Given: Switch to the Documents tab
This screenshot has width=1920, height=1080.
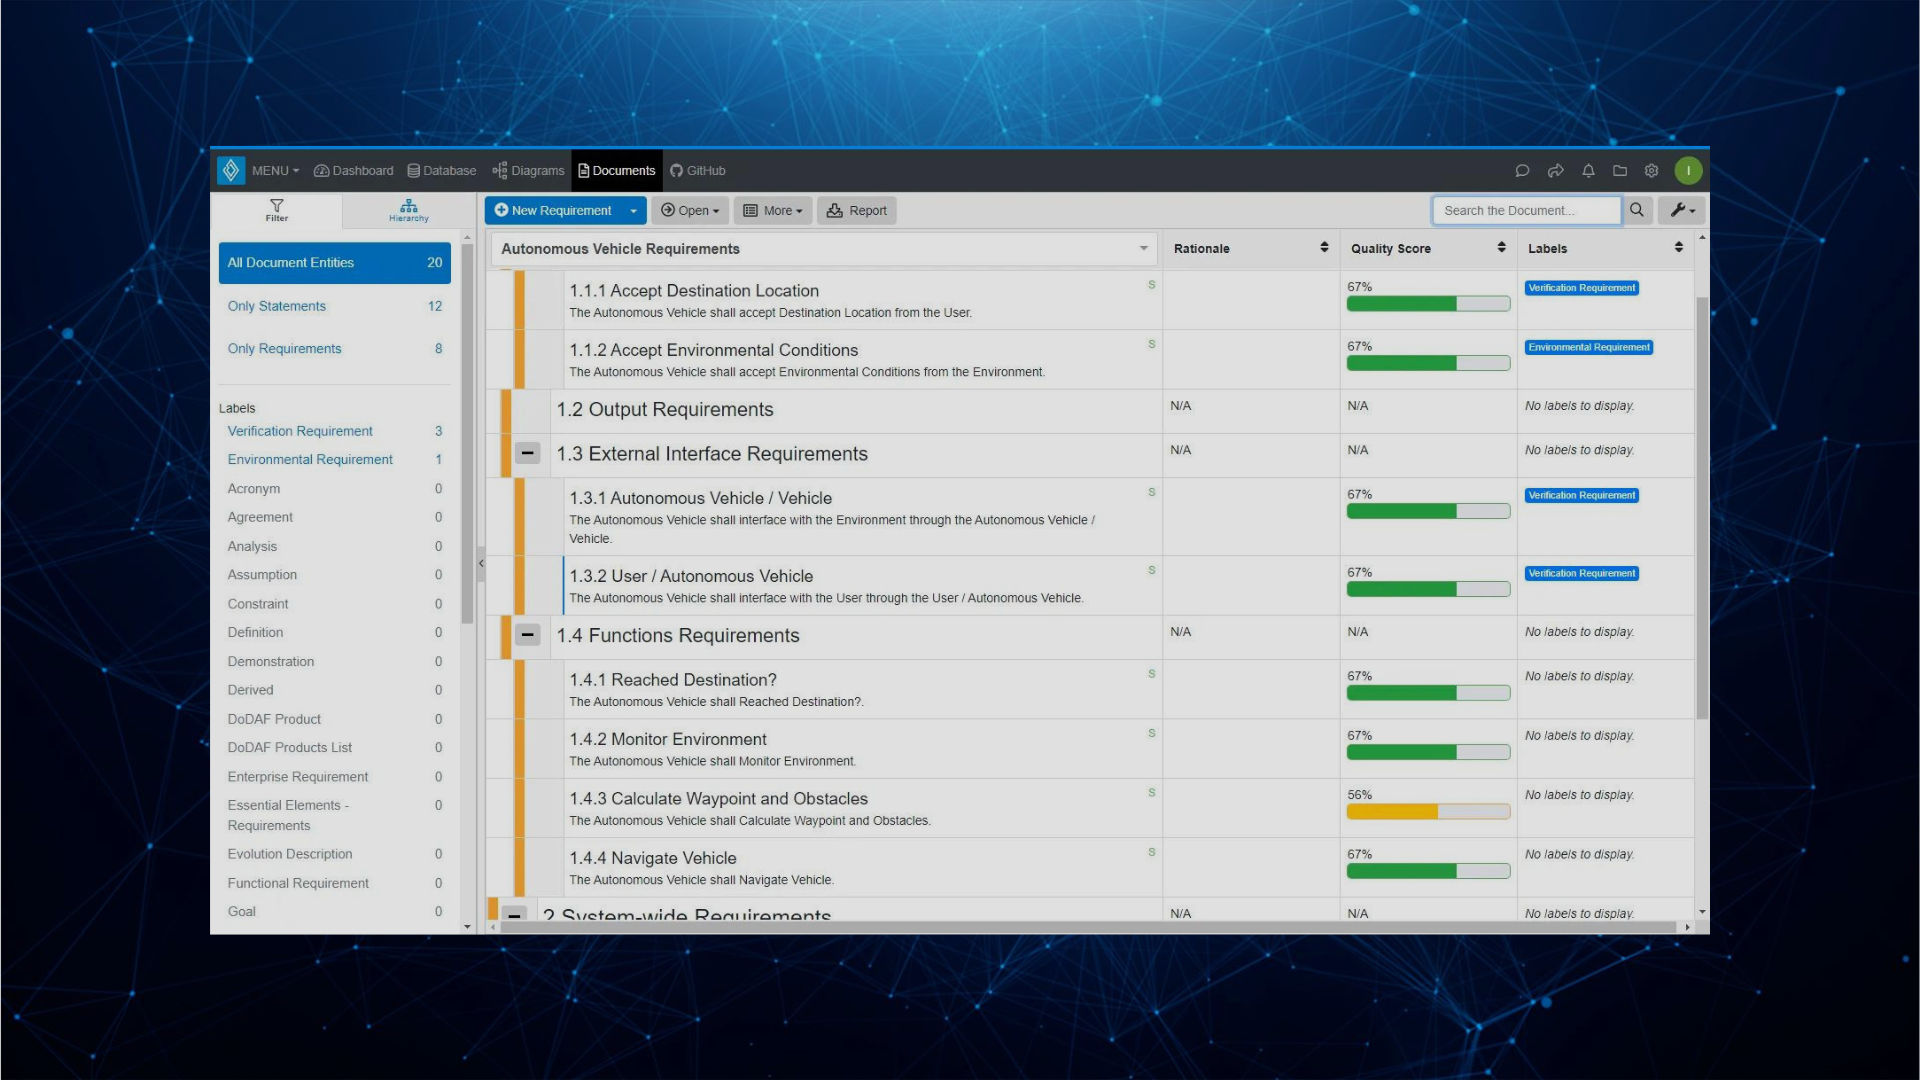Looking at the screenshot, I should point(616,170).
